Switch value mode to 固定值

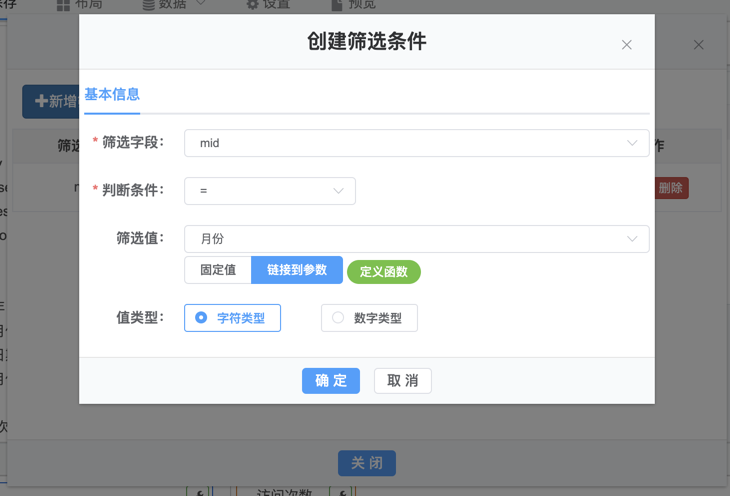[218, 271]
